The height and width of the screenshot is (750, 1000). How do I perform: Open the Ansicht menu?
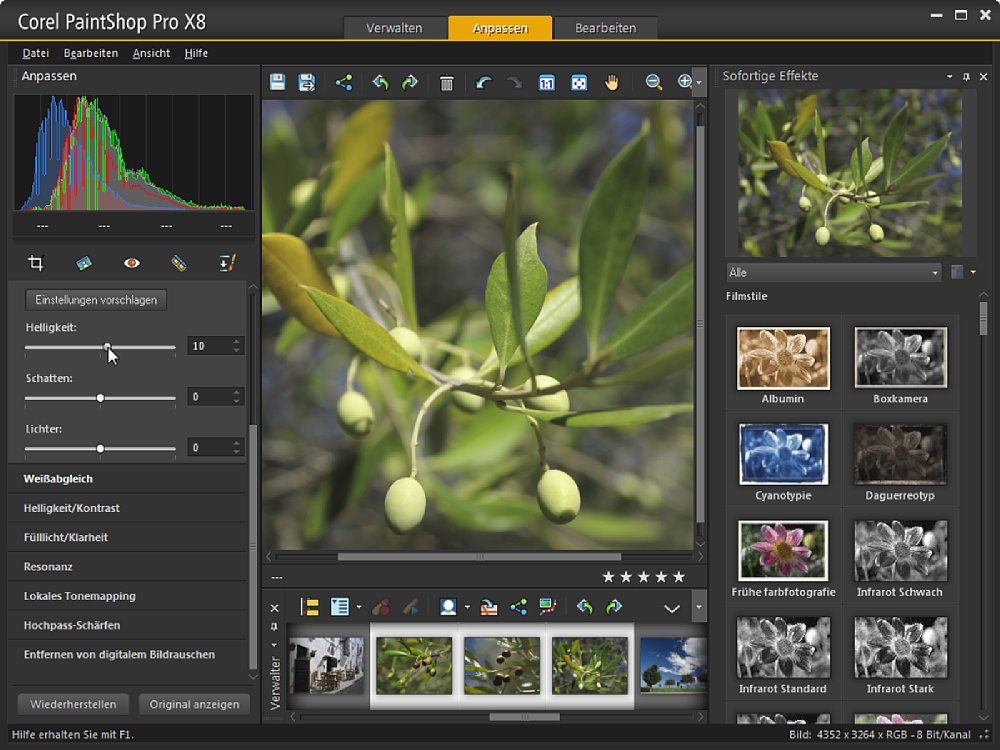point(151,53)
